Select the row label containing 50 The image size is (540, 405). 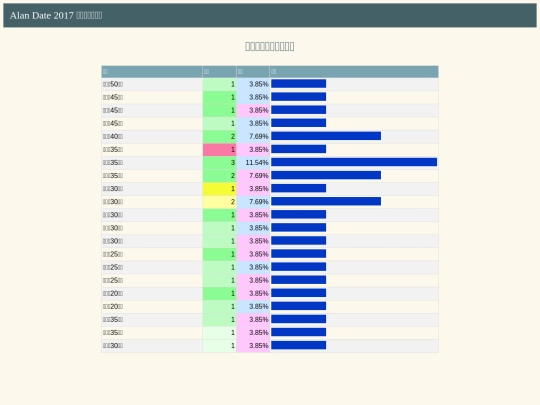click(113, 84)
